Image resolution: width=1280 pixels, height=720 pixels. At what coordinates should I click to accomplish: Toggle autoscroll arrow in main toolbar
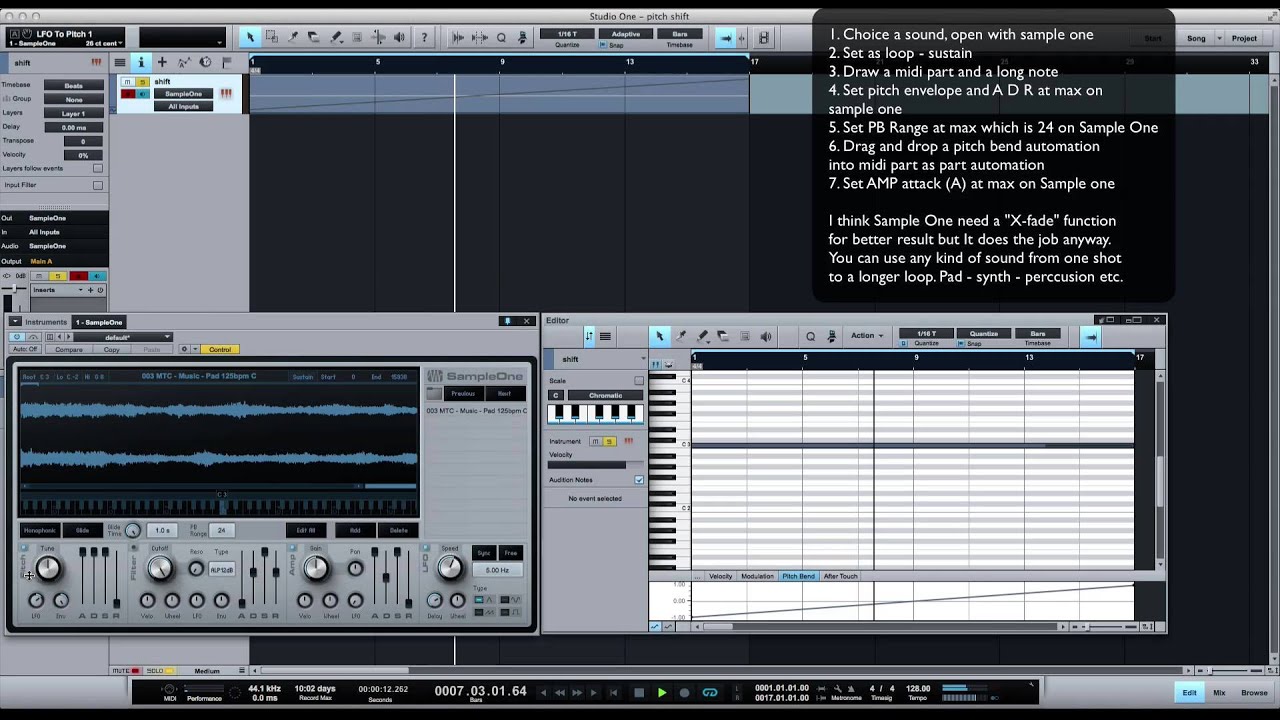[726, 38]
